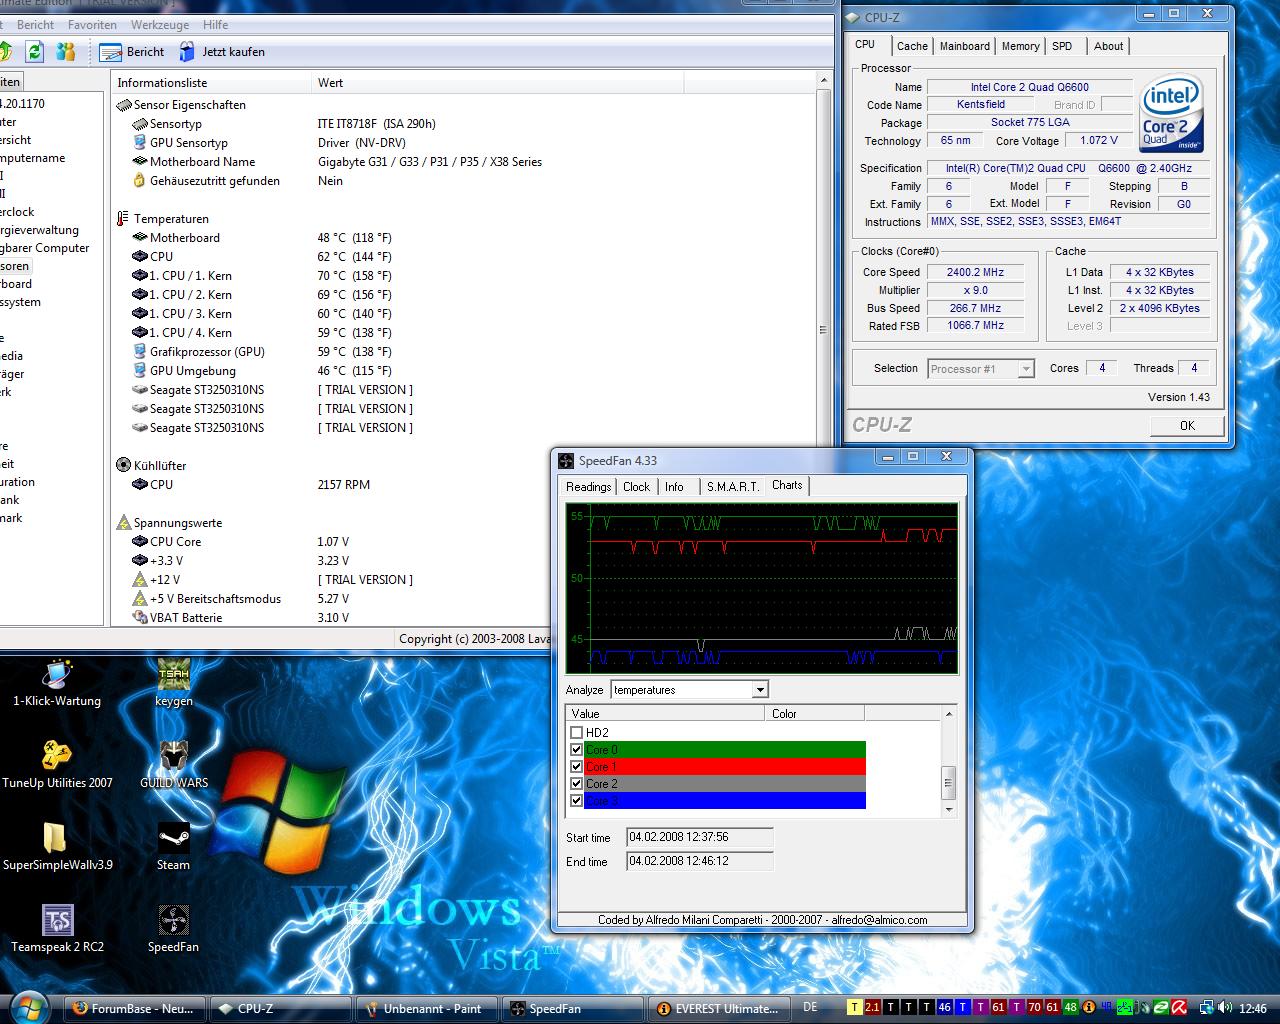Click the VBAT Batterie icon
The width and height of the screenshot is (1280, 1024).
(x=140, y=618)
